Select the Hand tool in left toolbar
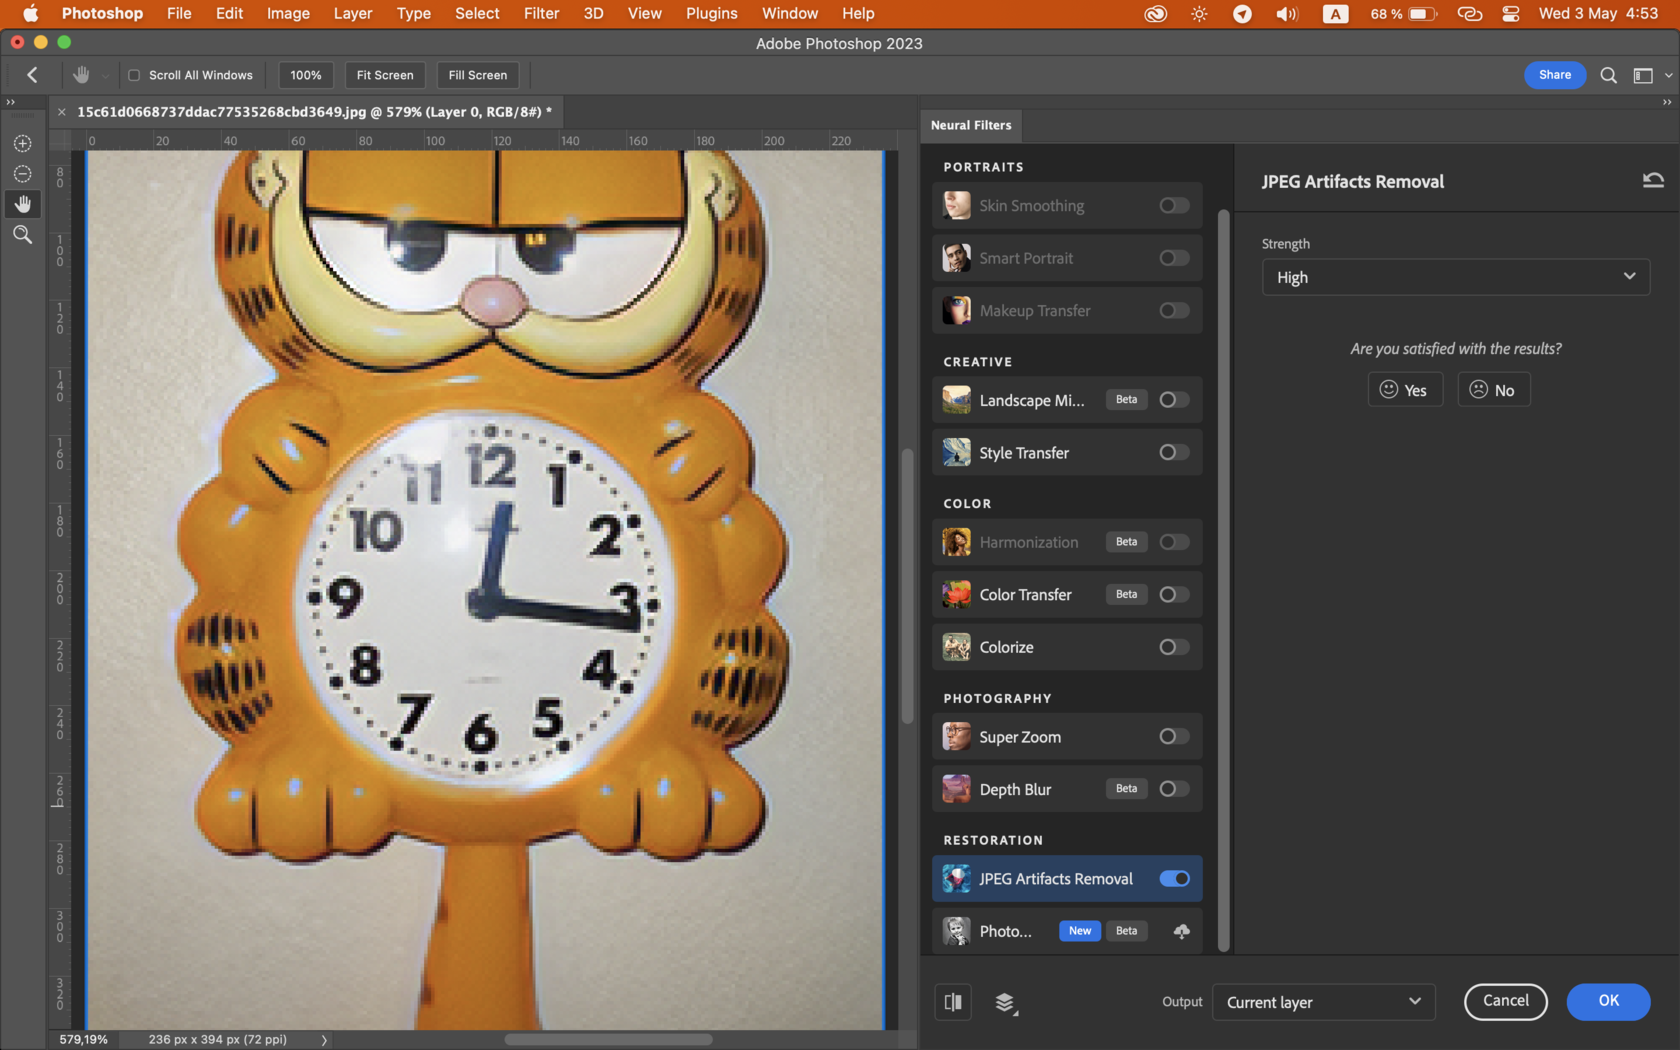 [22, 204]
